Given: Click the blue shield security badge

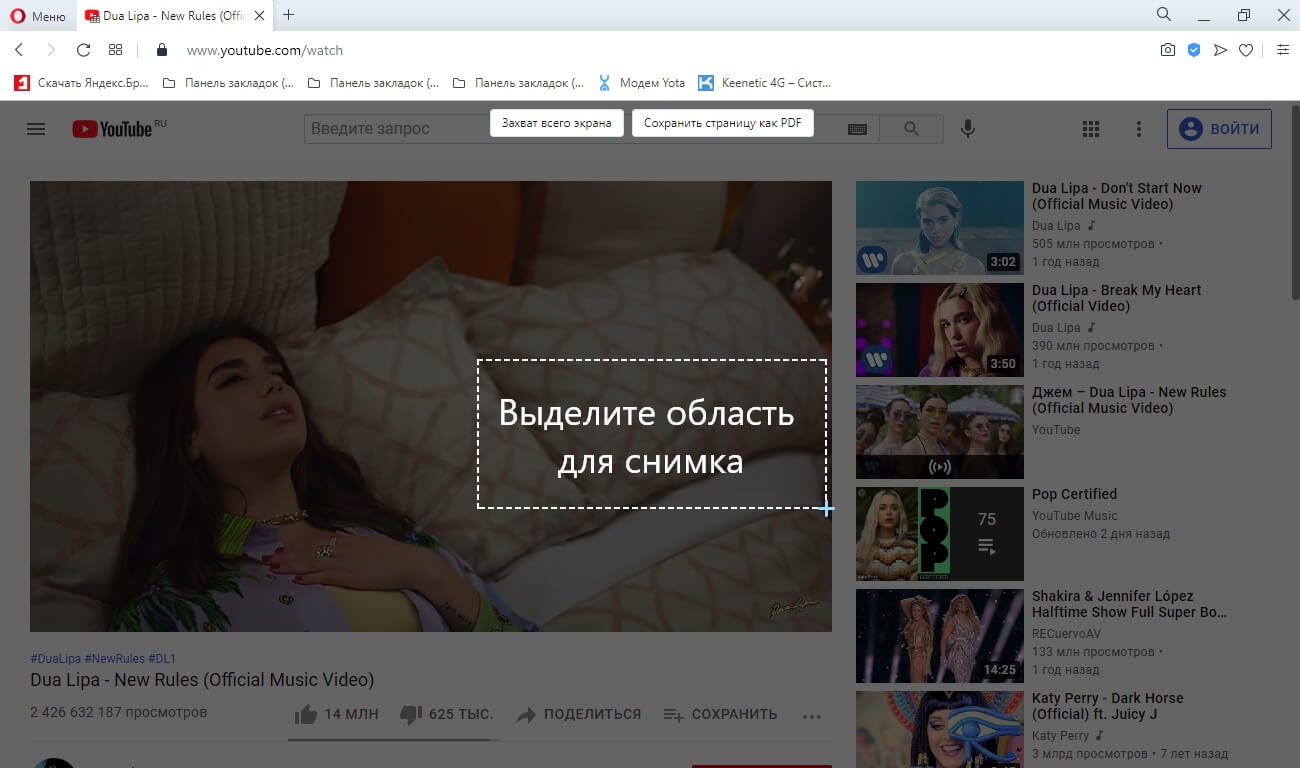Looking at the screenshot, I should tap(1193, 49).
